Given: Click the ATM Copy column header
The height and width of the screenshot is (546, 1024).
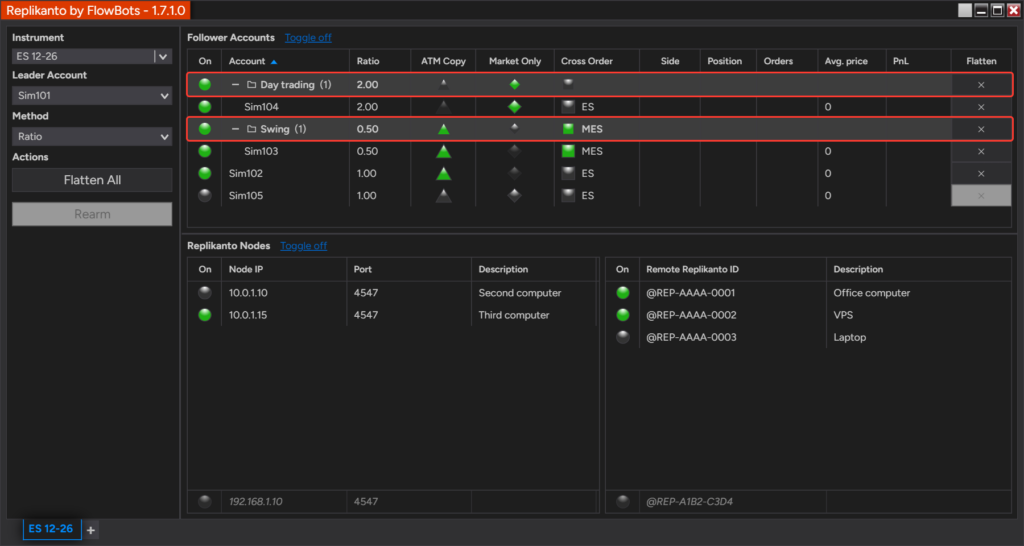Looking at the screenshot, I should tap(443, 61).
